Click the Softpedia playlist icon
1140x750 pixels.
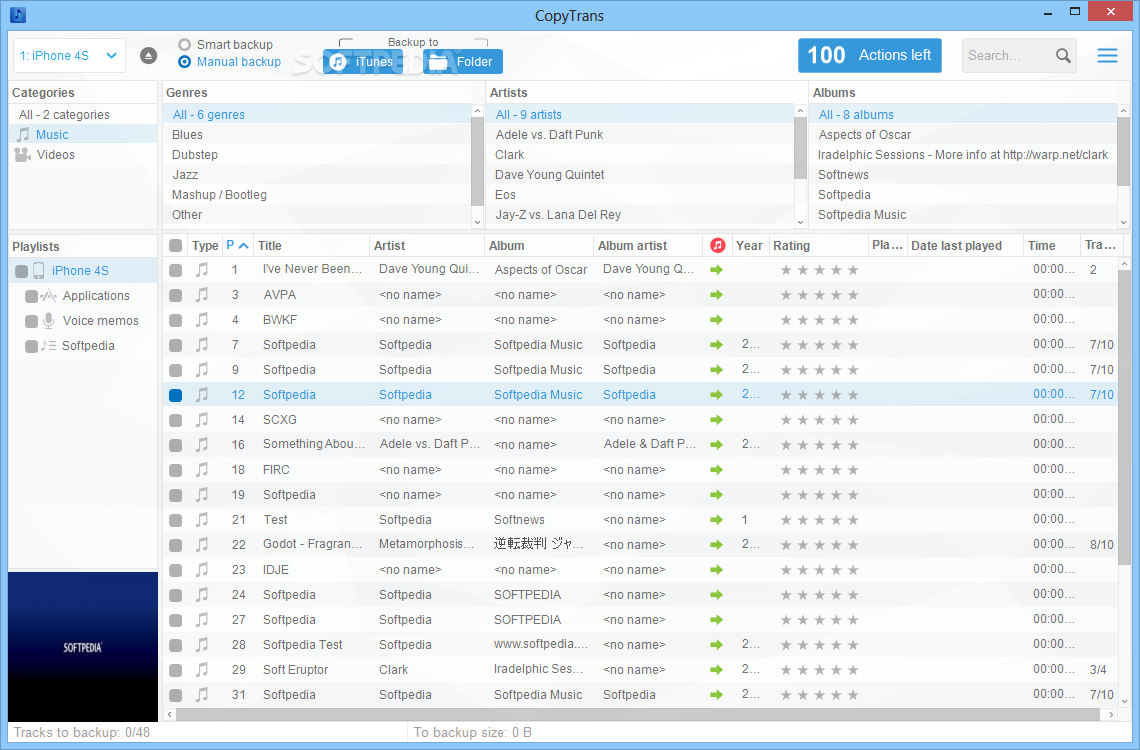[48, 346]
